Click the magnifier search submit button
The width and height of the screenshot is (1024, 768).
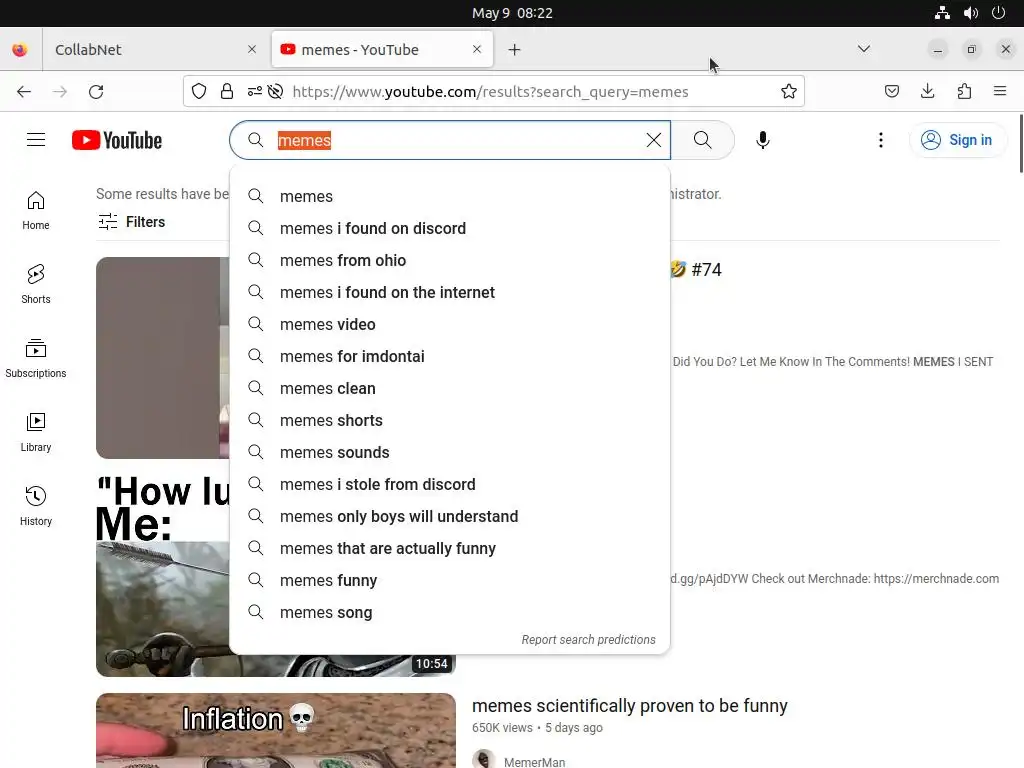click(x=703, y=140)
